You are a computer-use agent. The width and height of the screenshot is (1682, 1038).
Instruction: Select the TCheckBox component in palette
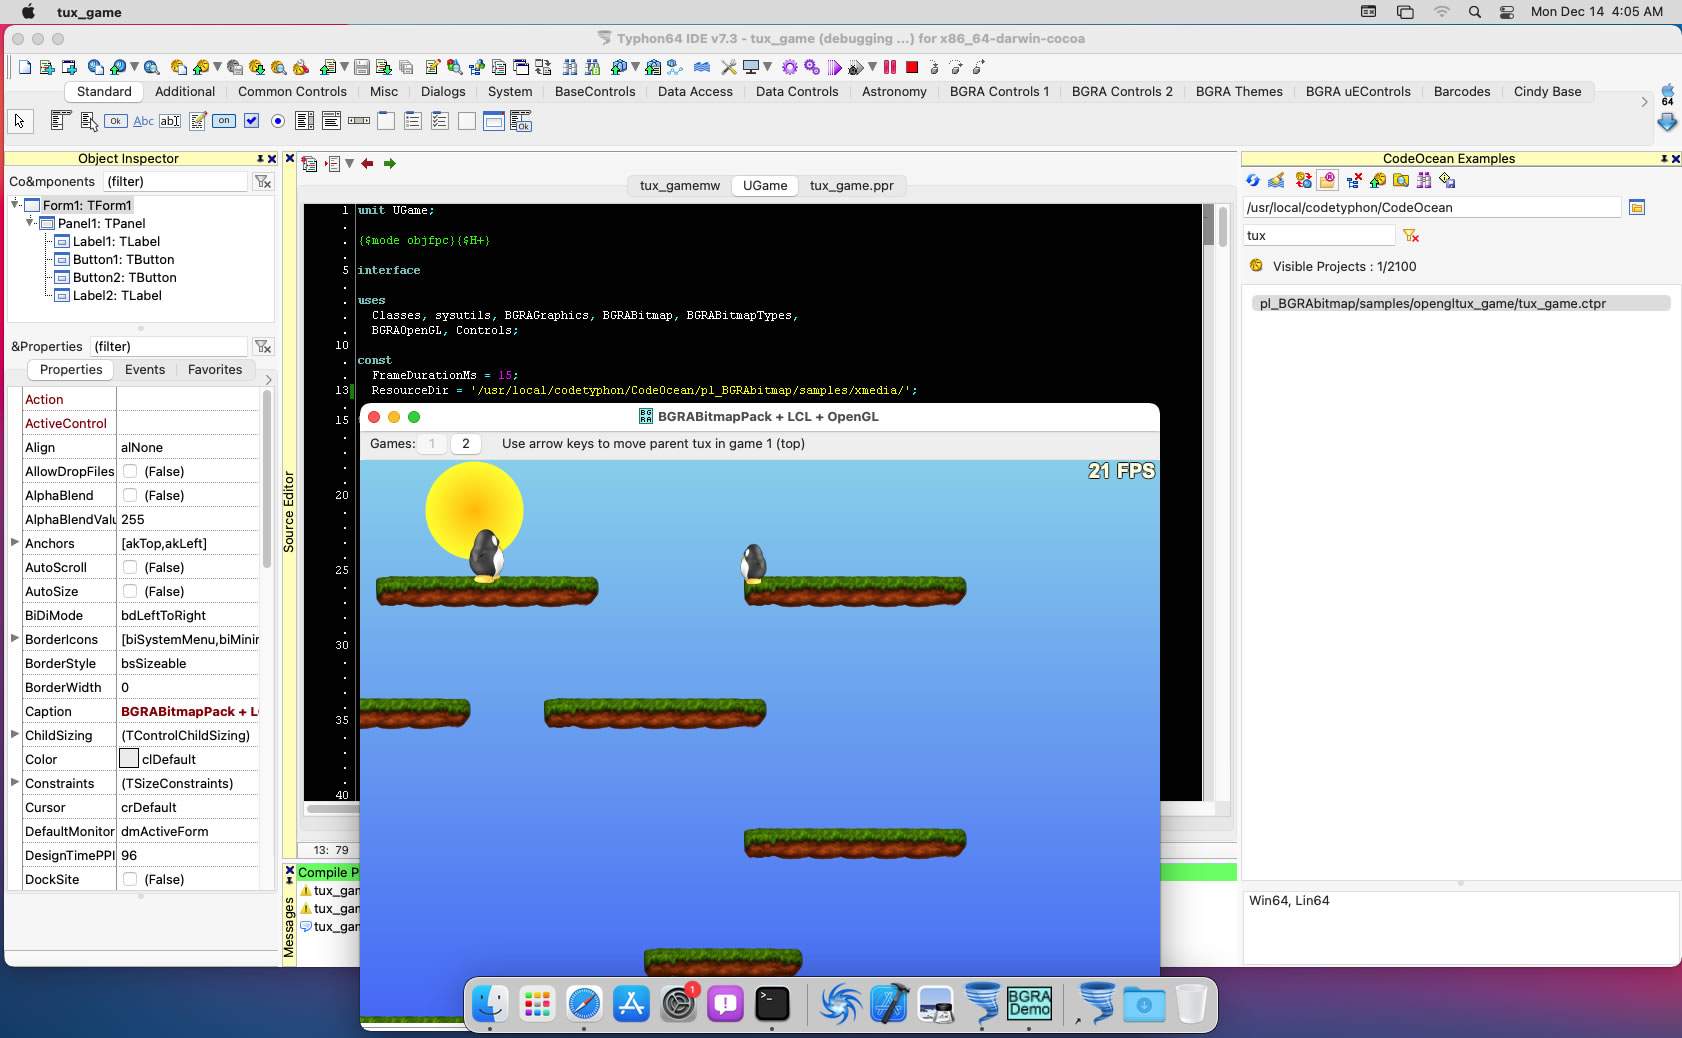tap(251, 121)
